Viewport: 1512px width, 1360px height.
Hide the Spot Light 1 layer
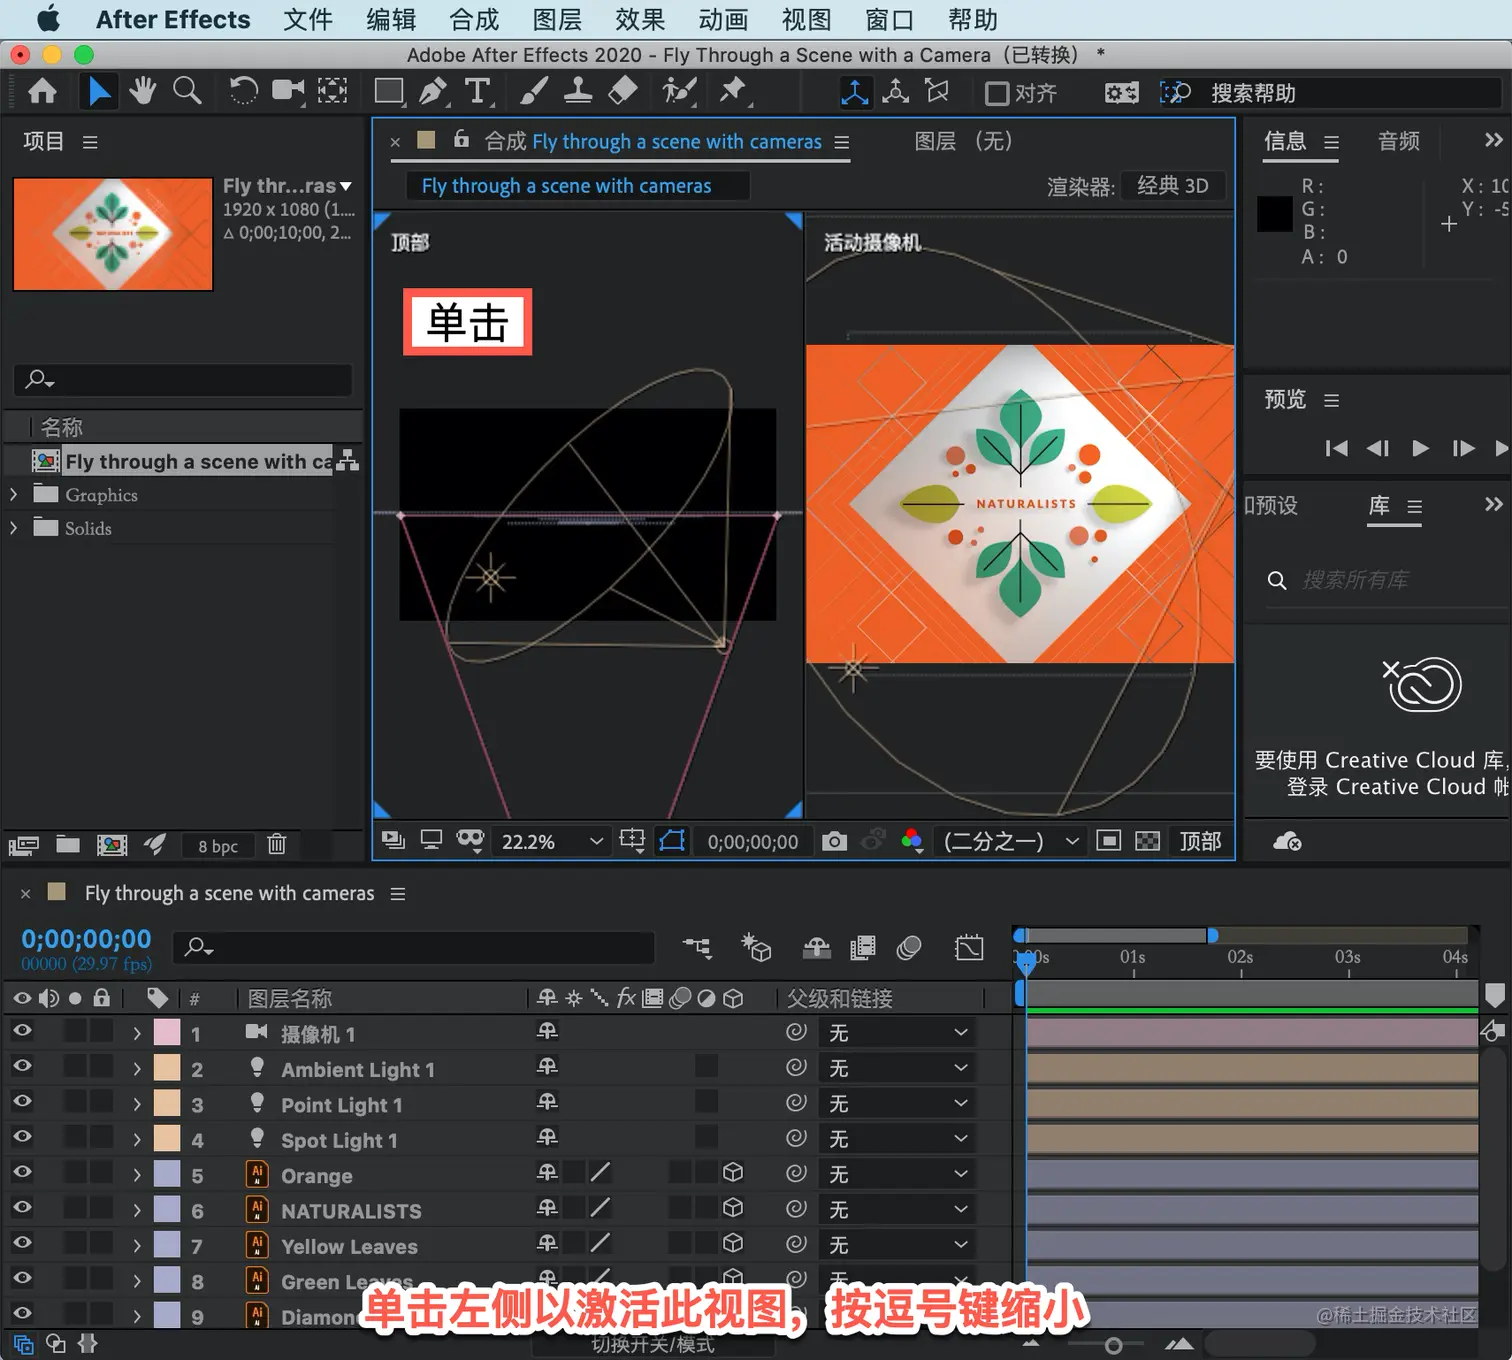coord(22,1138)
